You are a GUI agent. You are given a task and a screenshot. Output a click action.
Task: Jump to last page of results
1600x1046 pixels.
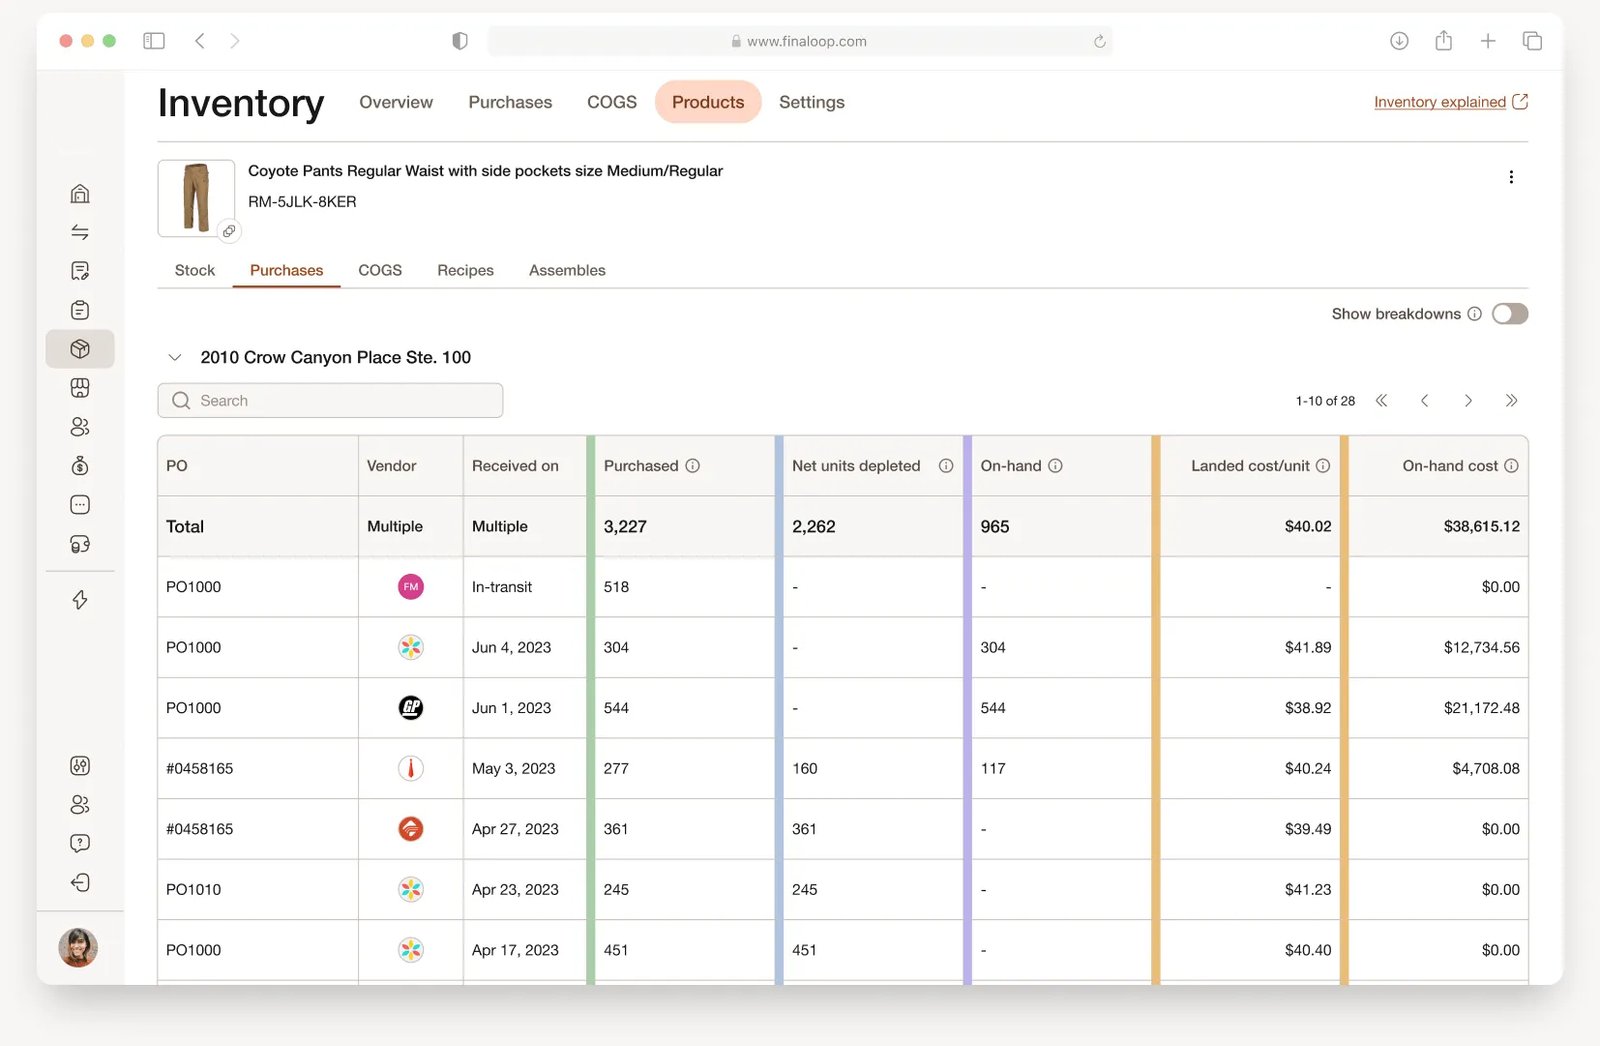coord(1511,401)
